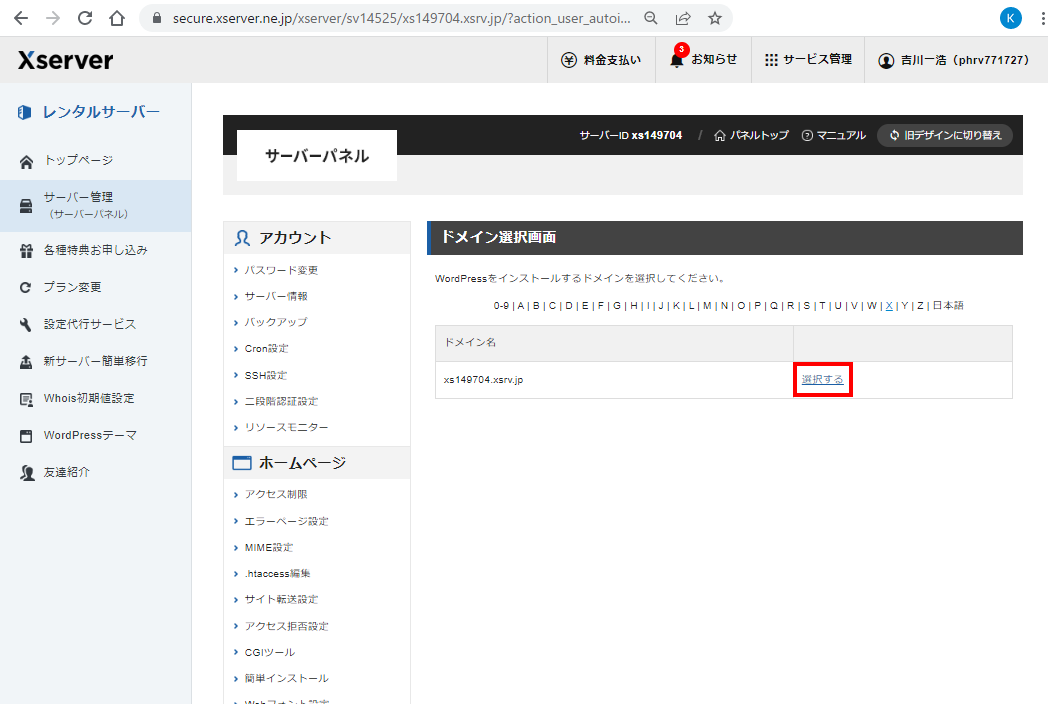The height and width of the screenshot is (704, 1048).
Task: Open the 料金支払い payment button
Action: [601, 60]
